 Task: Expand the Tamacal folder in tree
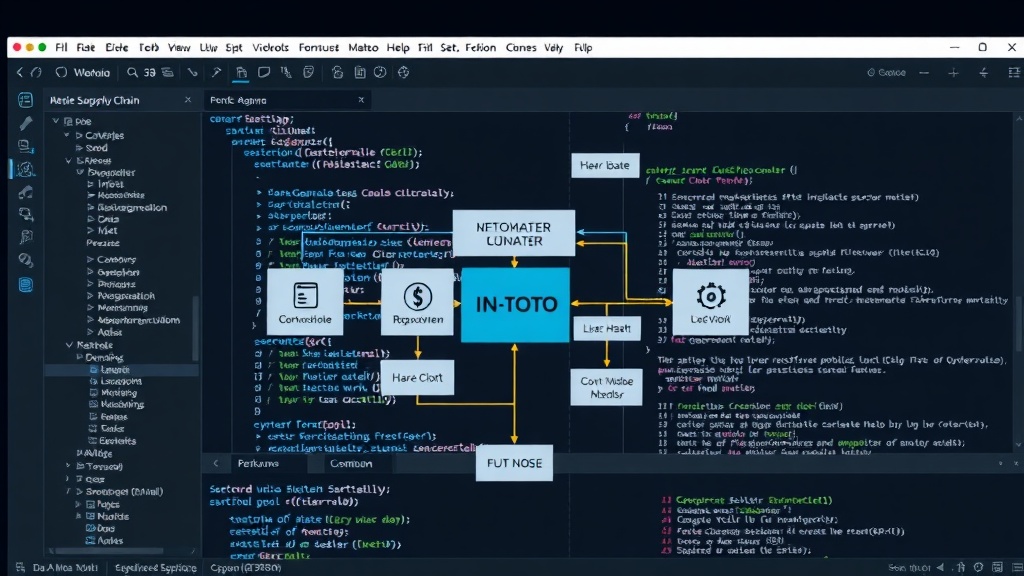coord(68,466)
